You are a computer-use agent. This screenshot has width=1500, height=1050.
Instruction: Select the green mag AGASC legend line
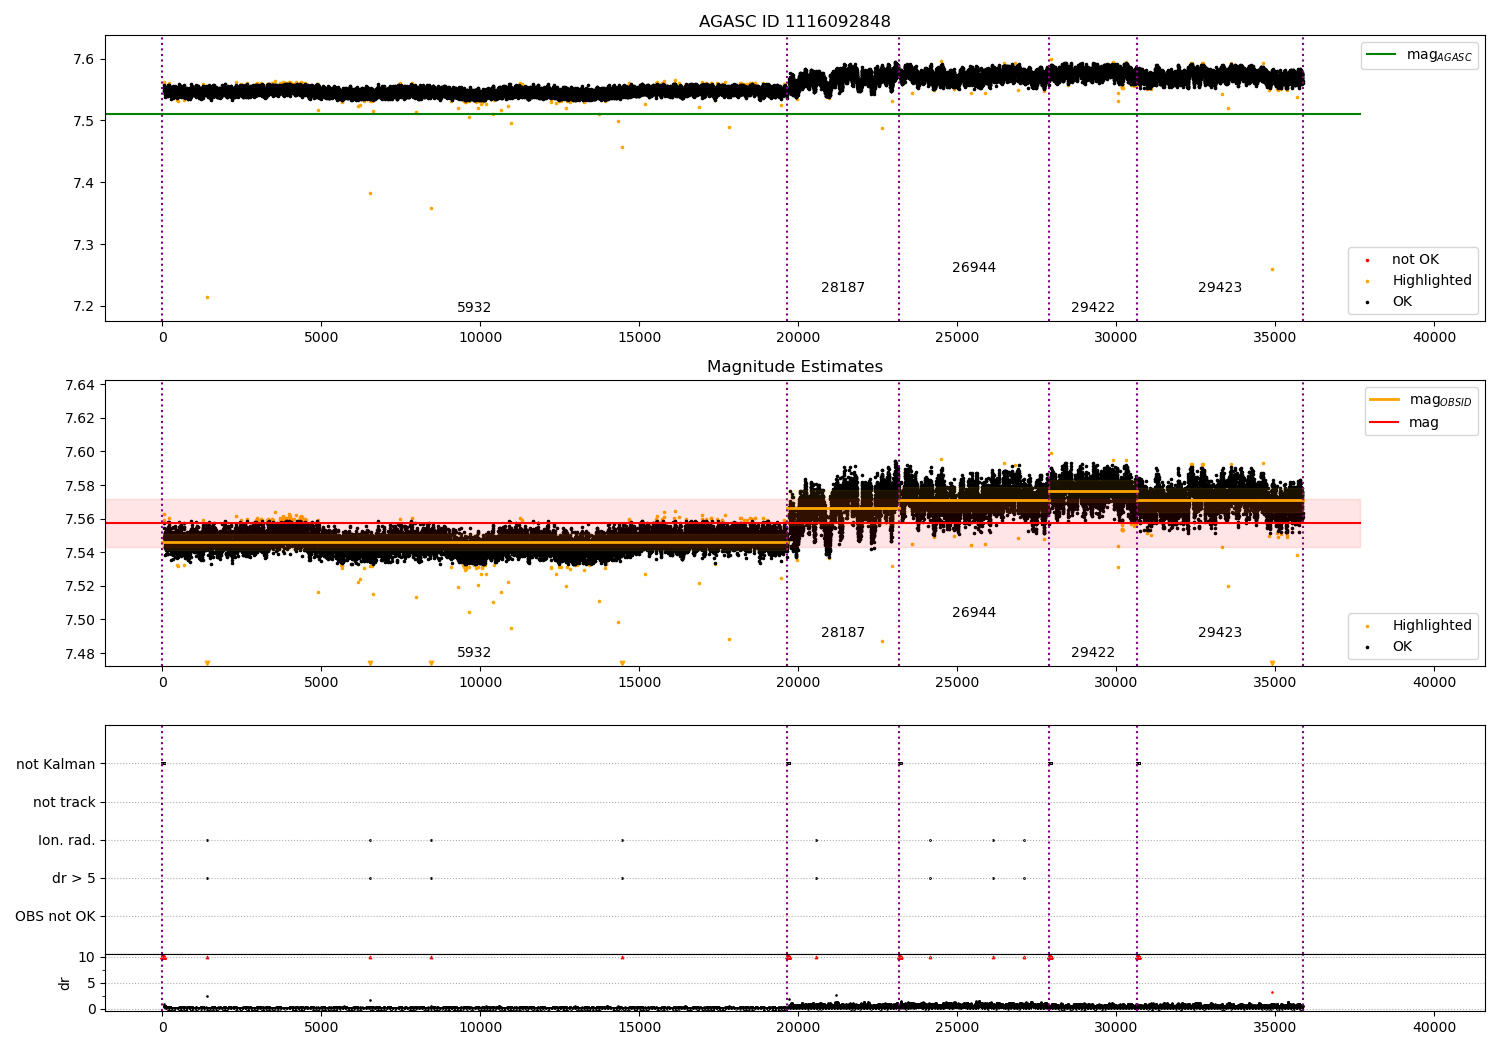[x=1381, y=55]
